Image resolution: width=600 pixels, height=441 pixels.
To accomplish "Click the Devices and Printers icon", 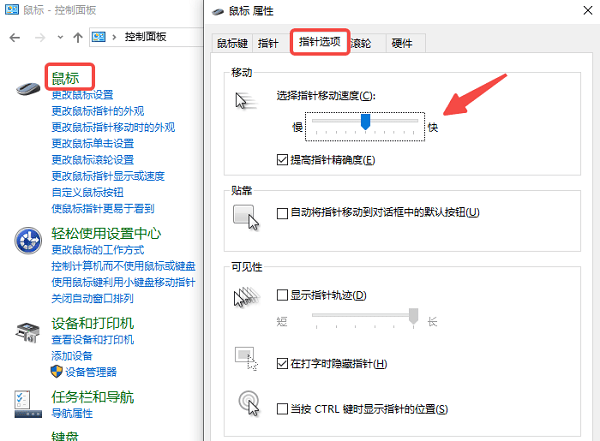I will tap(28, 332).
